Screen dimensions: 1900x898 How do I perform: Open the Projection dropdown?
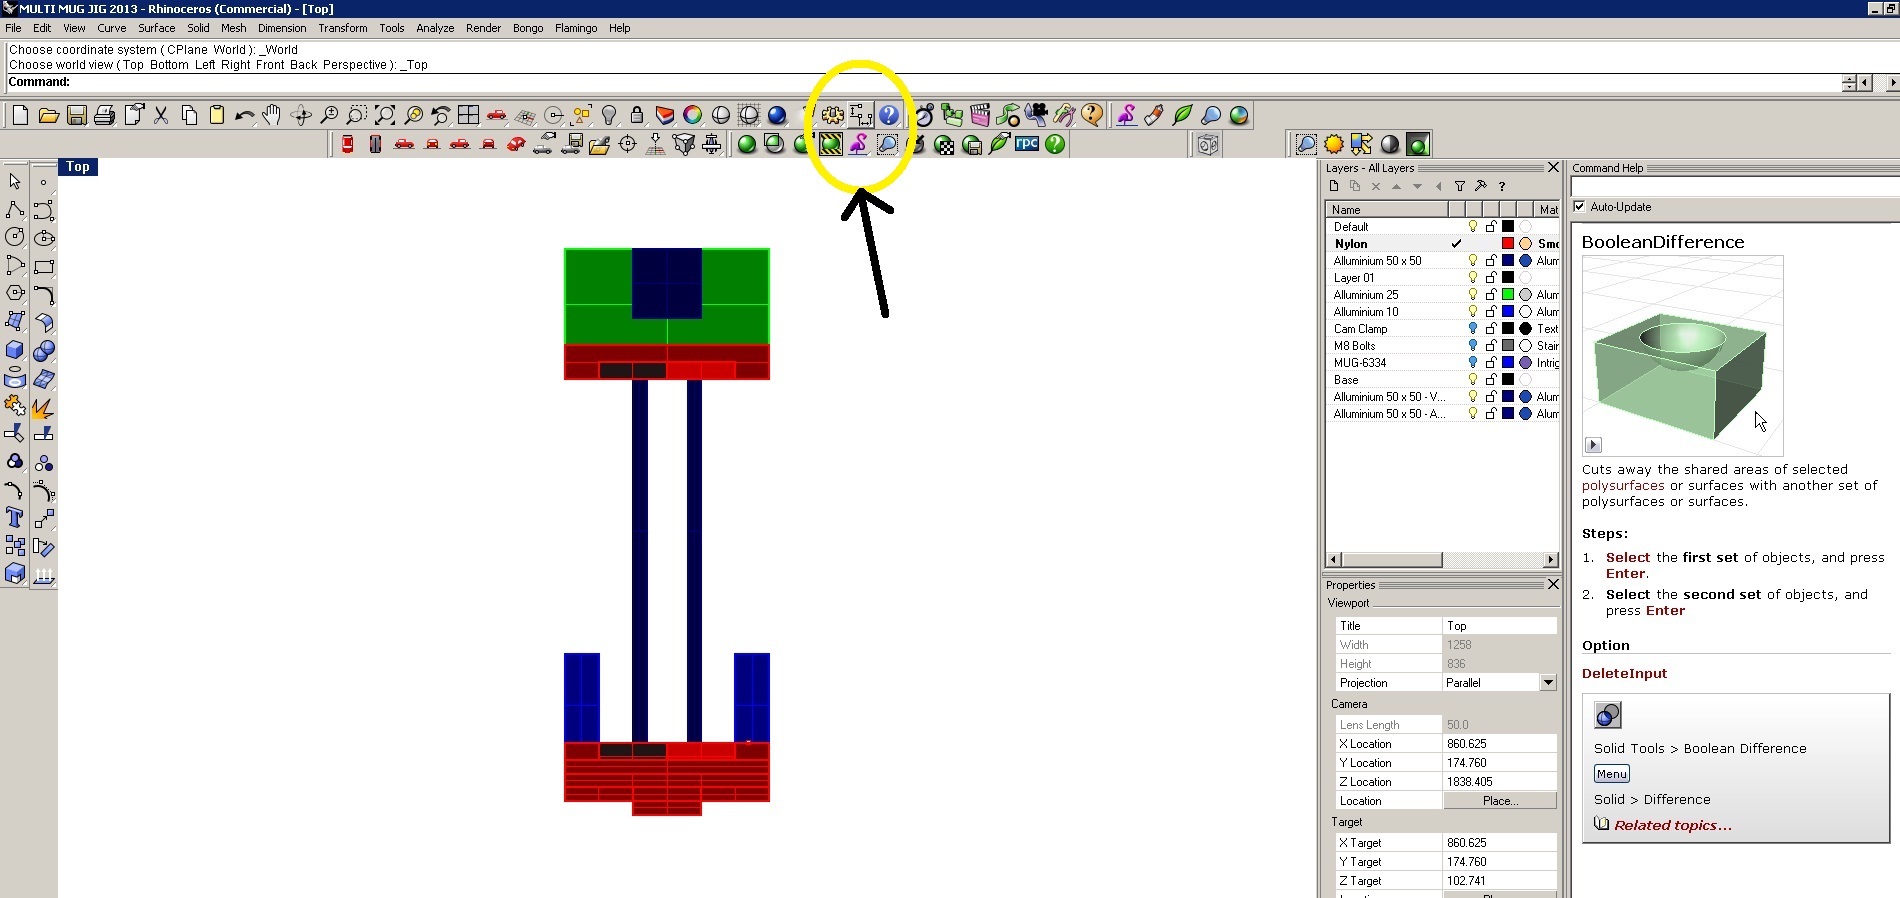click(1548, 683)
